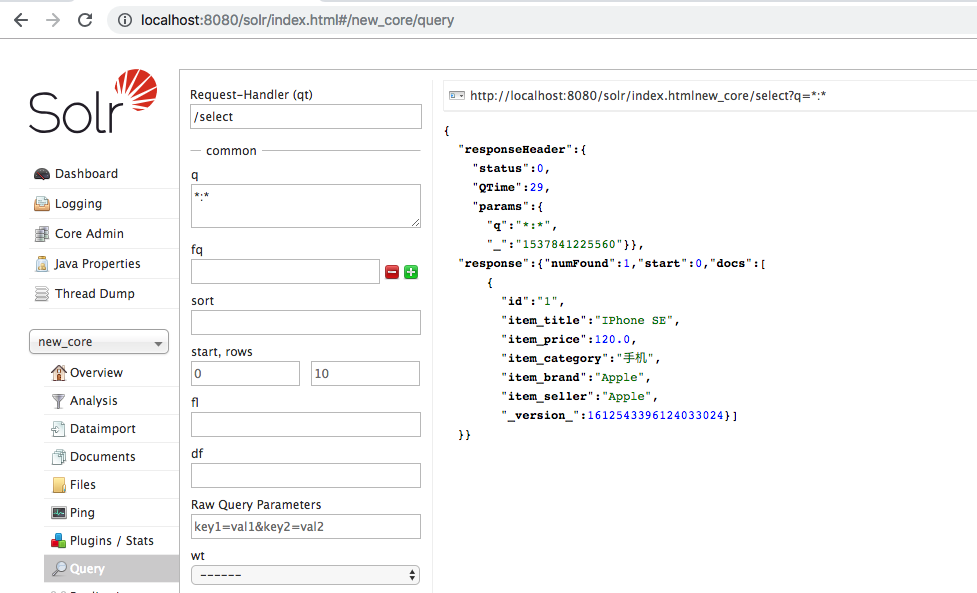Open Thread Dump
977x593 pixels.
coord(95,293)
